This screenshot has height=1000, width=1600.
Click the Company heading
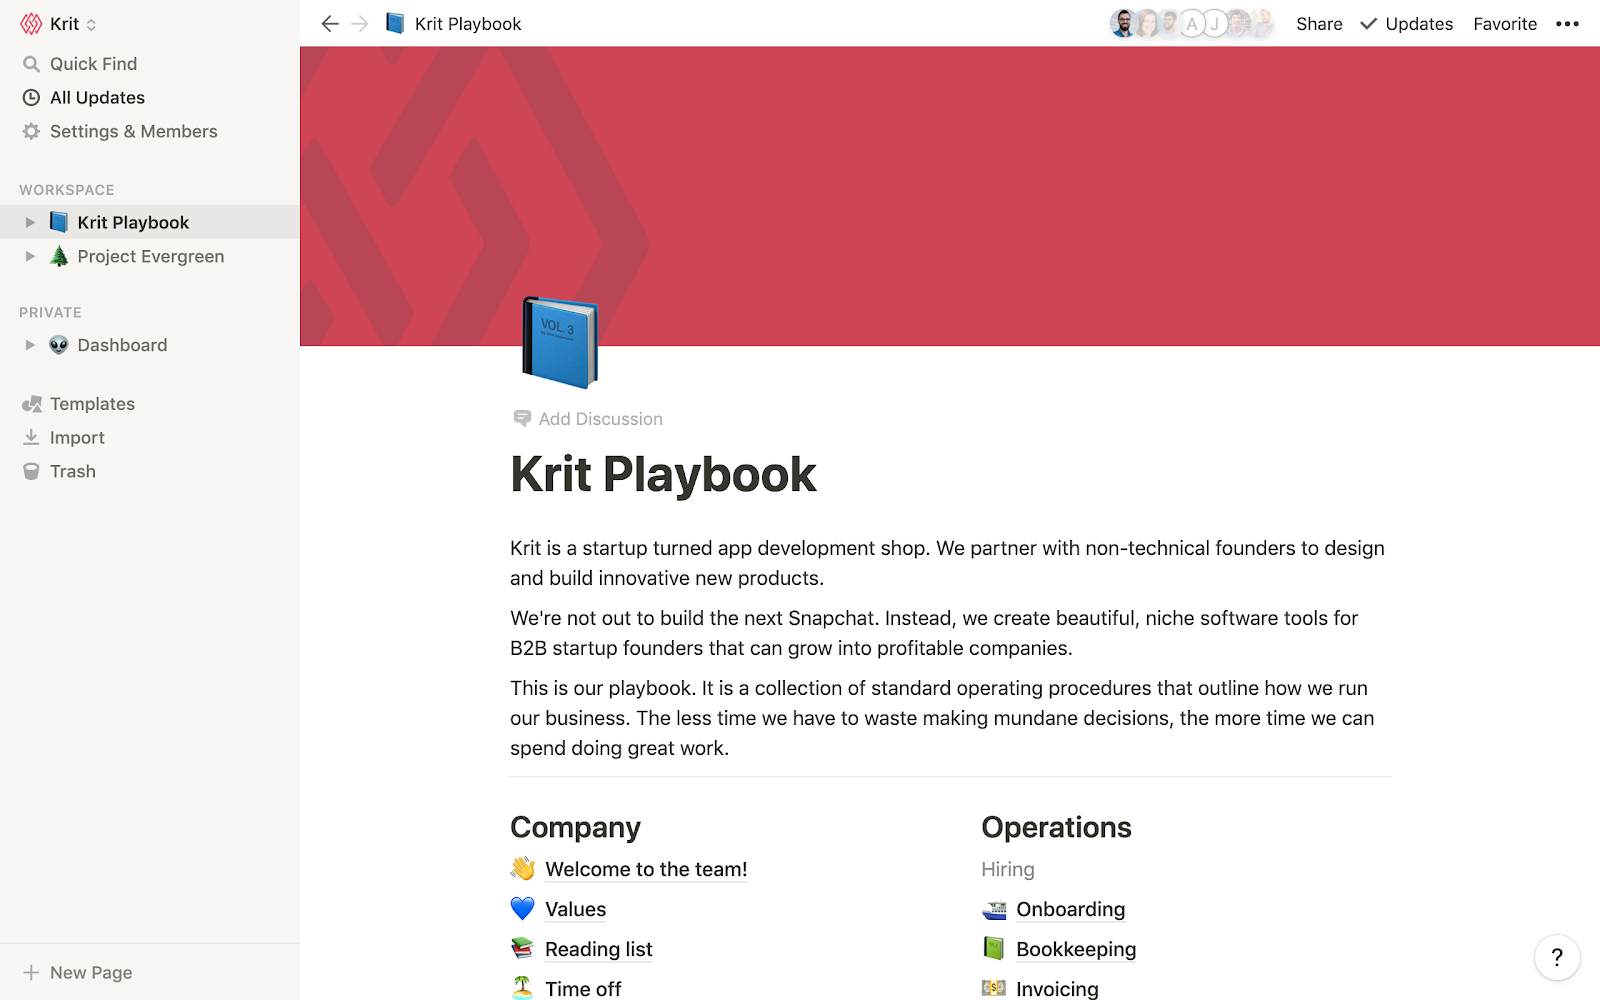point(575,828)
